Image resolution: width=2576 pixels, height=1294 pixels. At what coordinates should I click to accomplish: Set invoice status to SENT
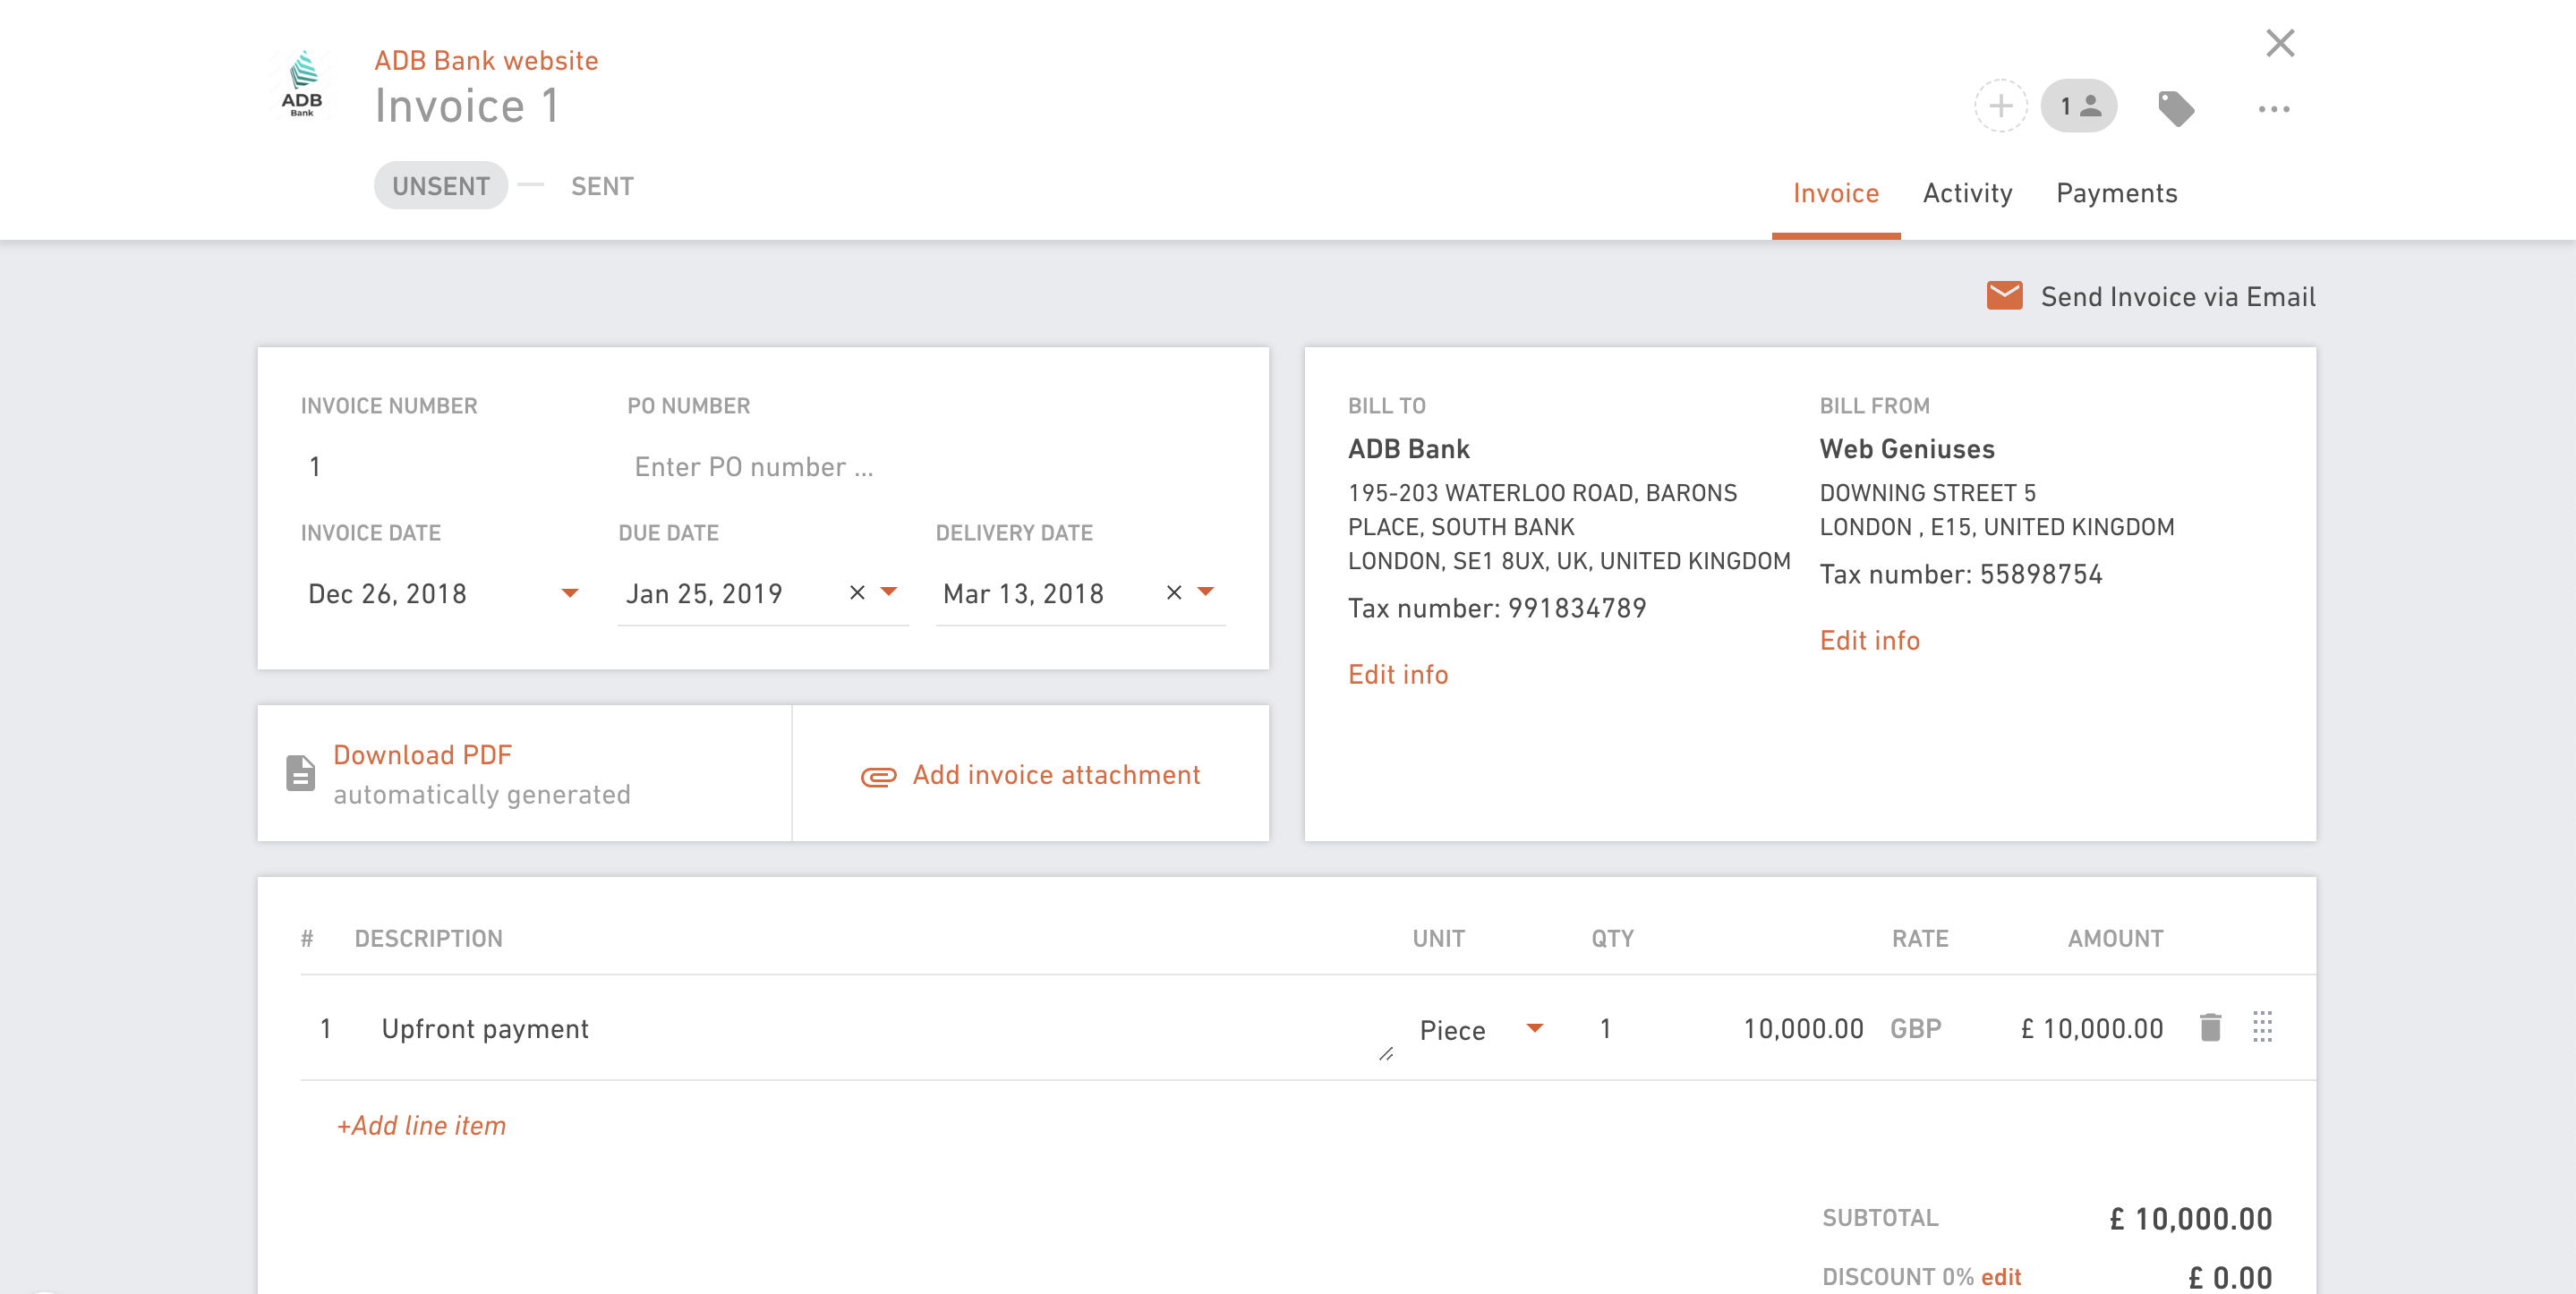tap(602, 186)
